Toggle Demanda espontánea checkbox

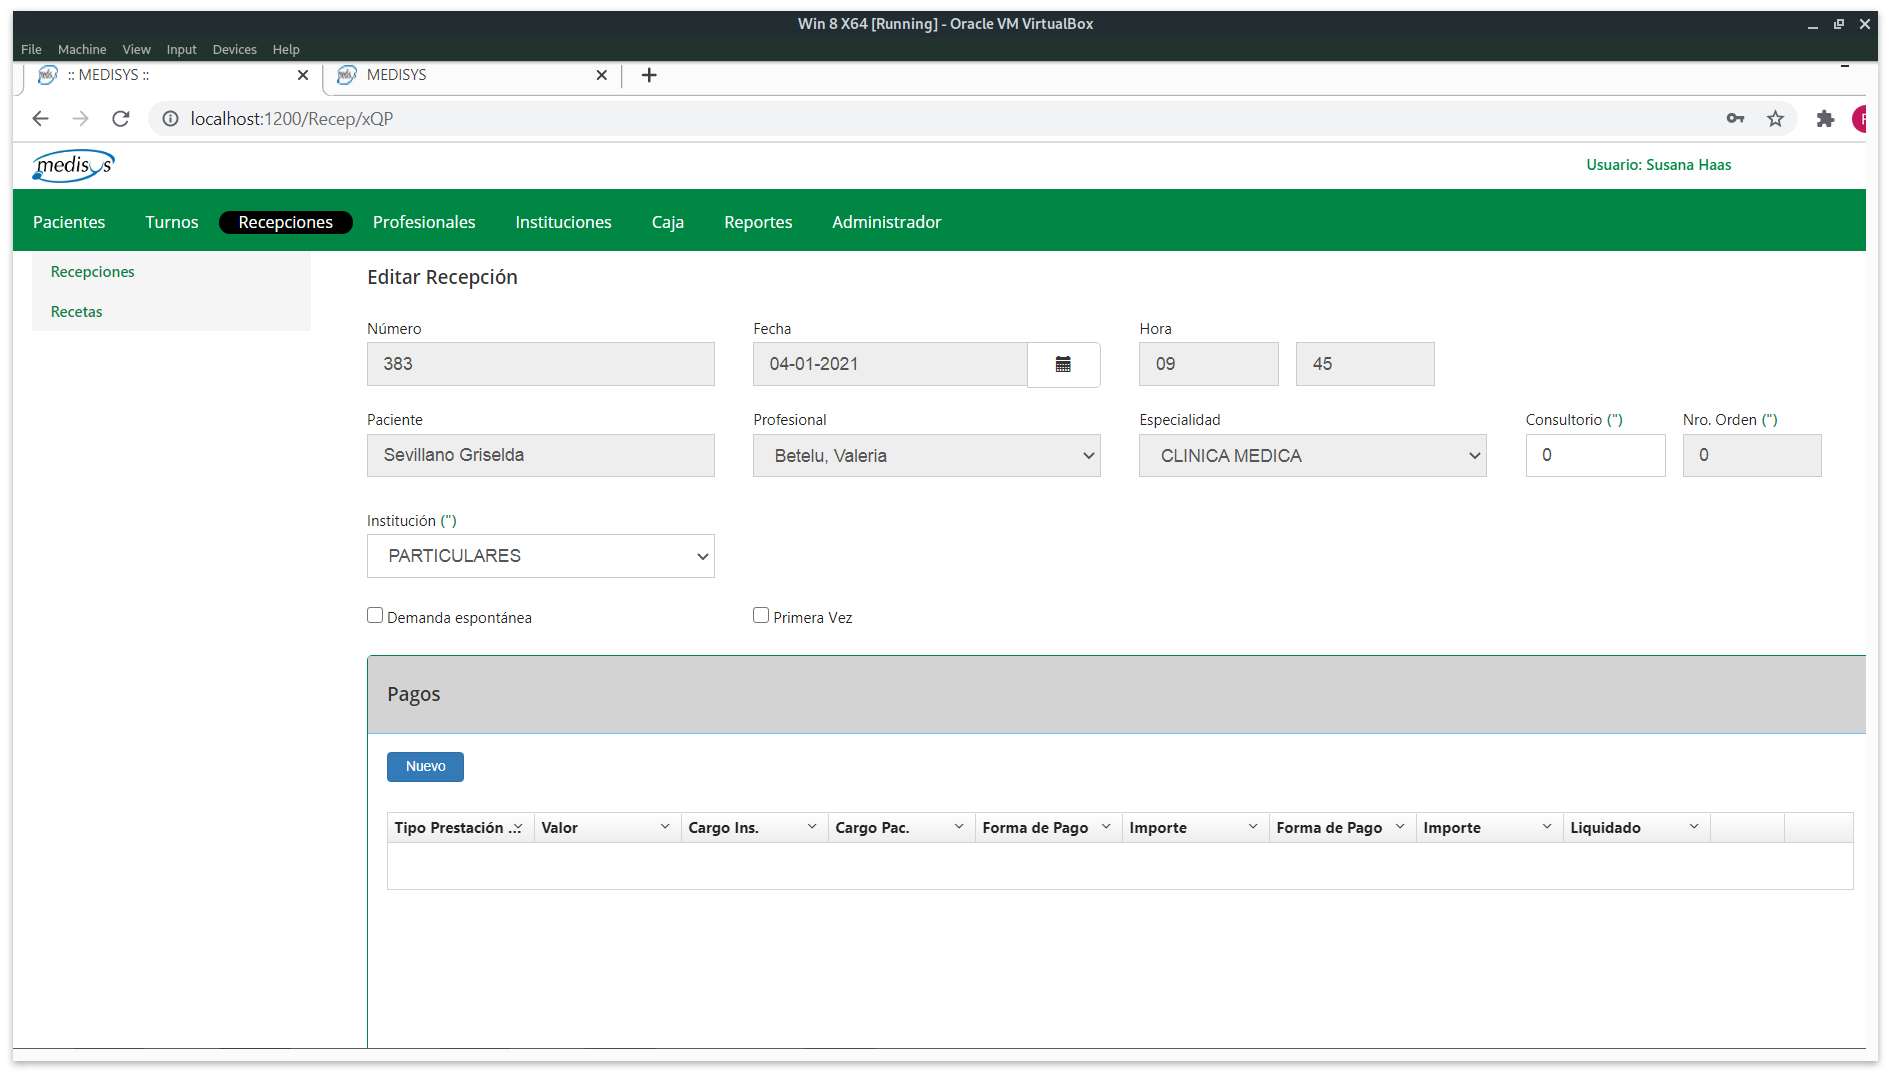click(x=375, y=616)
